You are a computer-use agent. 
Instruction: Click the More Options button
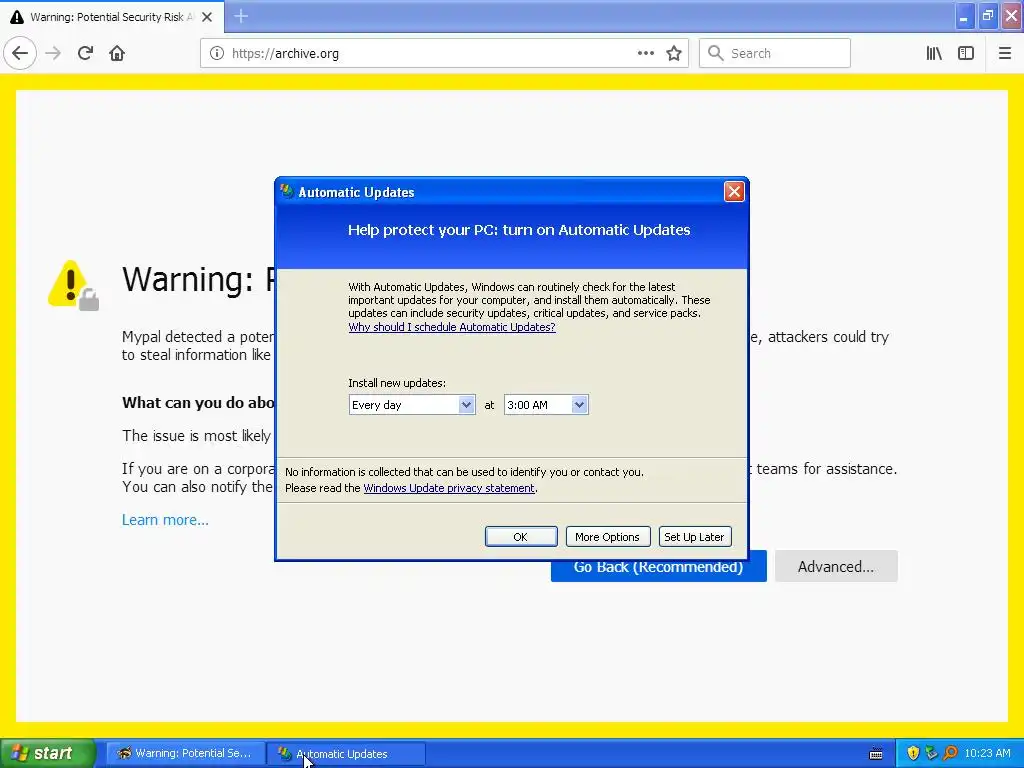[x=607, y=537]
